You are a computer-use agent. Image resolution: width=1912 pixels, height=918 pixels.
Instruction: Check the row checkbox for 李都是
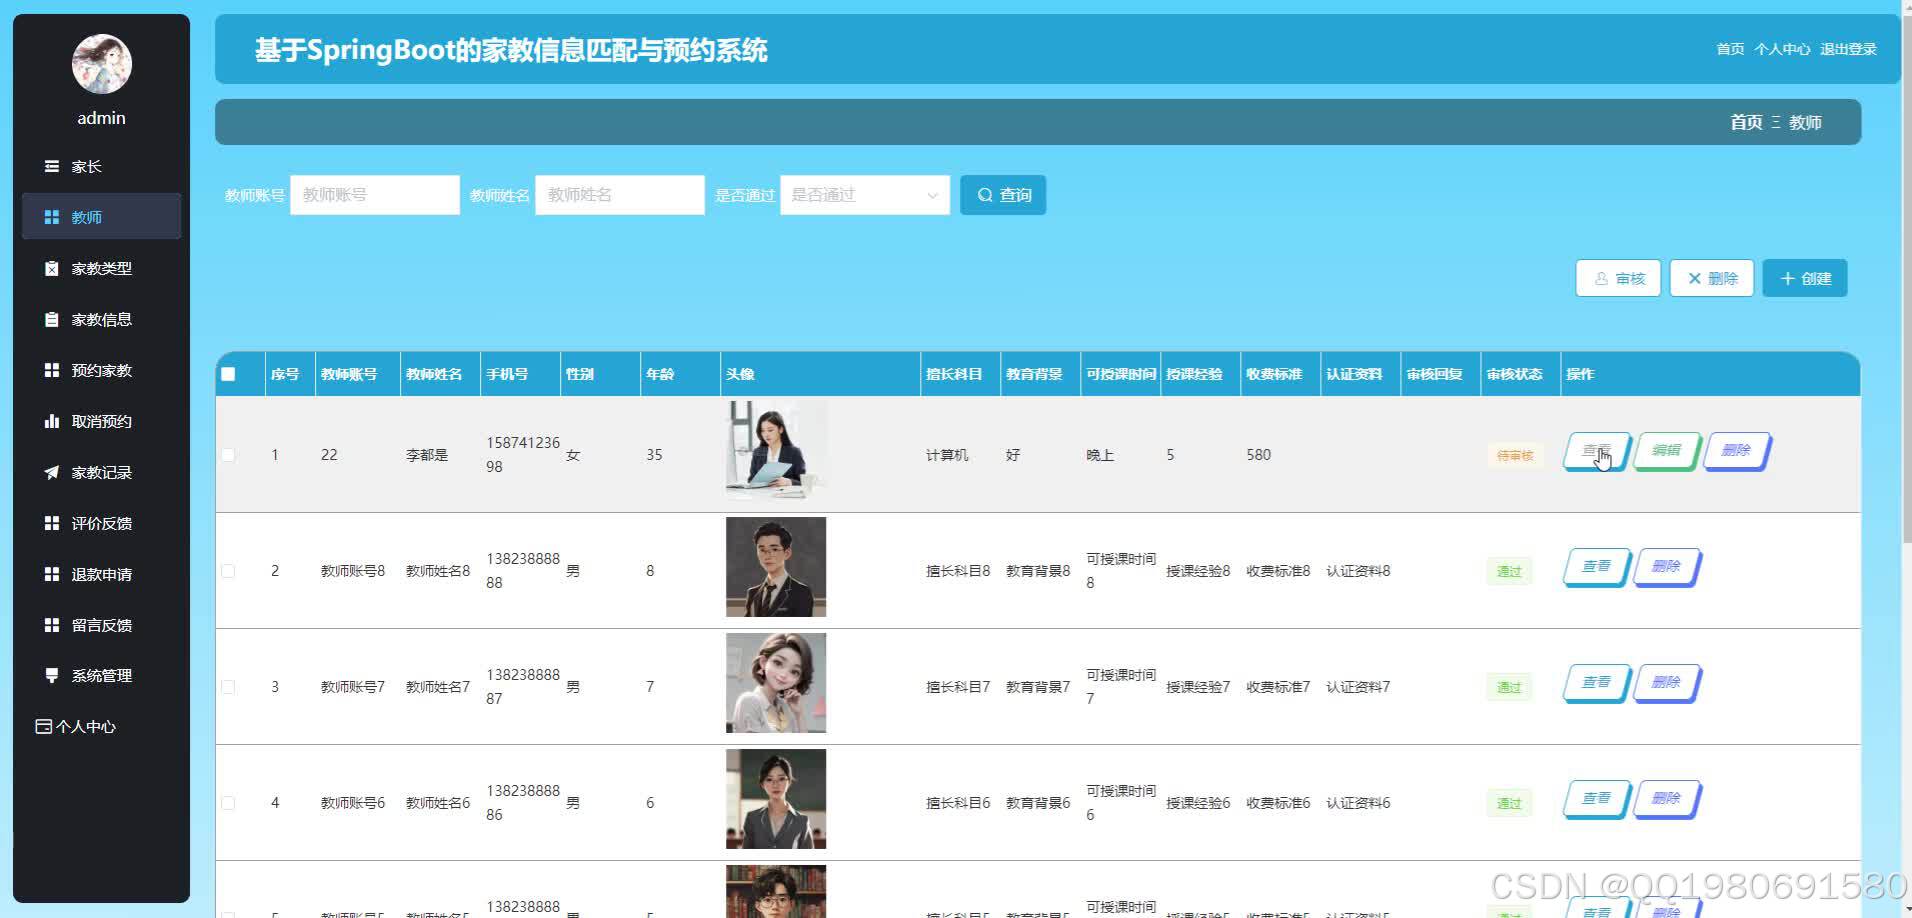228,455
